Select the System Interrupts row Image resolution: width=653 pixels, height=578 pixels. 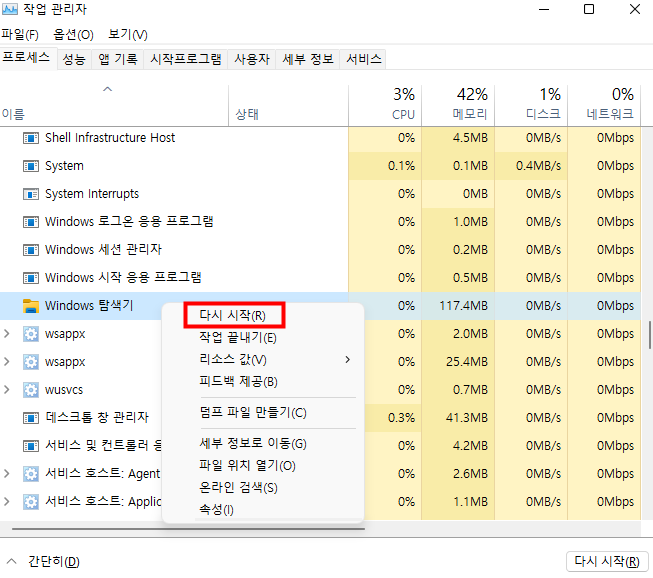click(320, 194)
